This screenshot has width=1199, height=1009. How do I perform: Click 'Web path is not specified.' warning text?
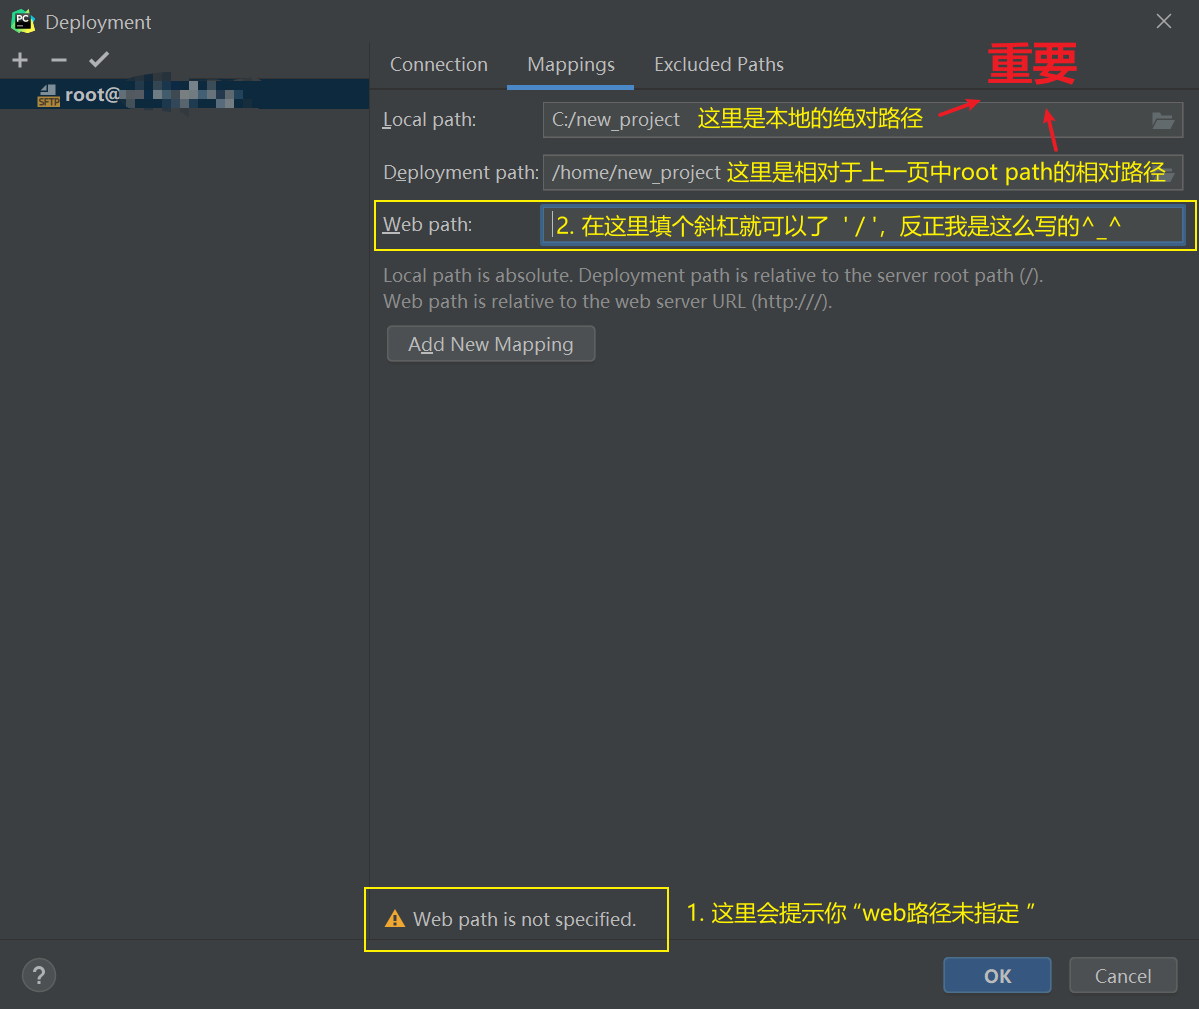click(525, 920)
